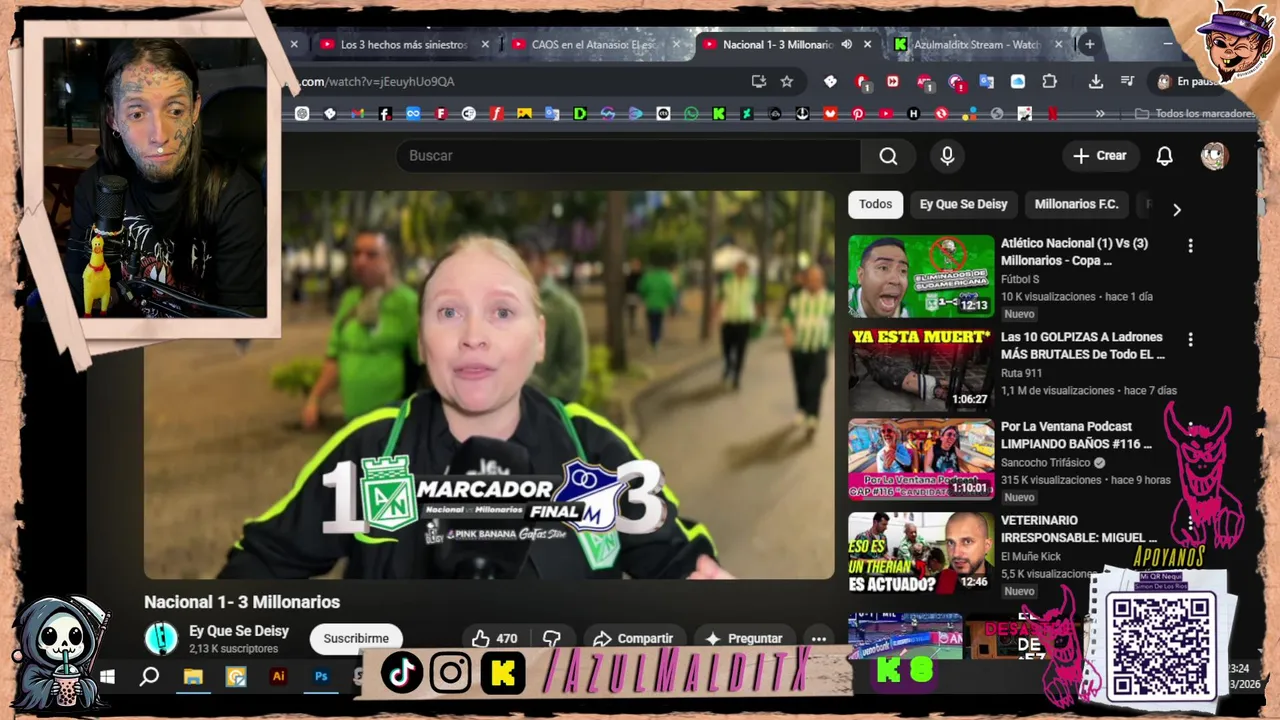1280x720 pixels.
Task: Open the green D bookmark icon
Action: [580, 114]
